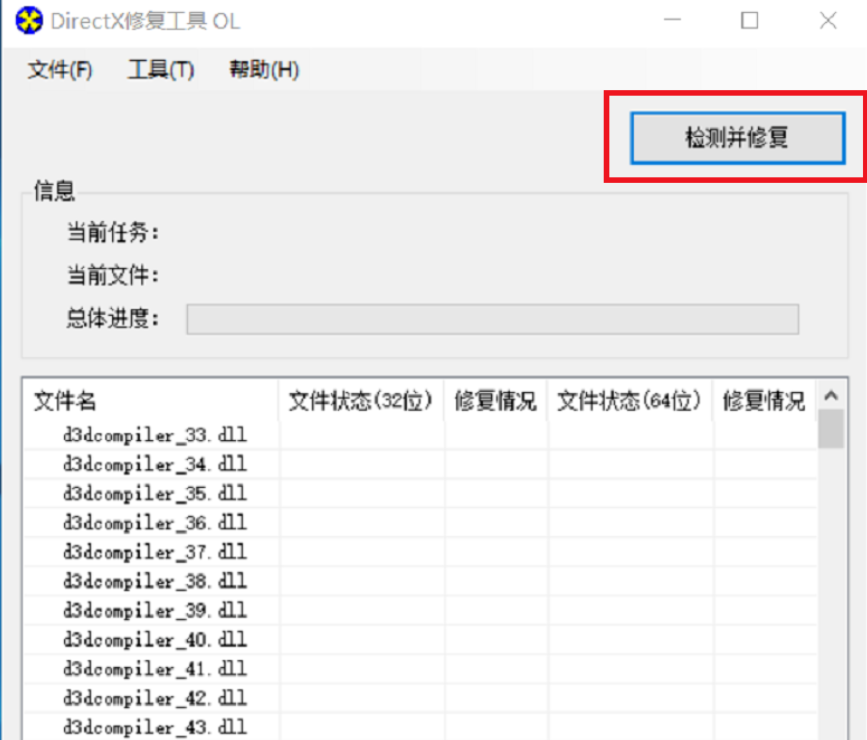Click the first 修复情况 column header

tap(495, 401)
